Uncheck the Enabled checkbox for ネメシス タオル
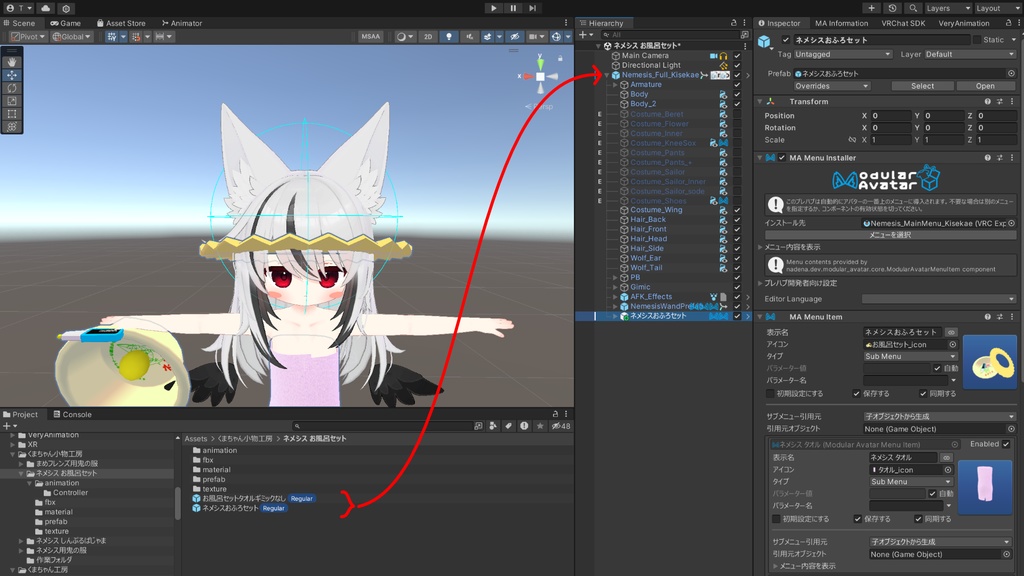This screenshot has height=576, width=1024. coord(1006,444)
